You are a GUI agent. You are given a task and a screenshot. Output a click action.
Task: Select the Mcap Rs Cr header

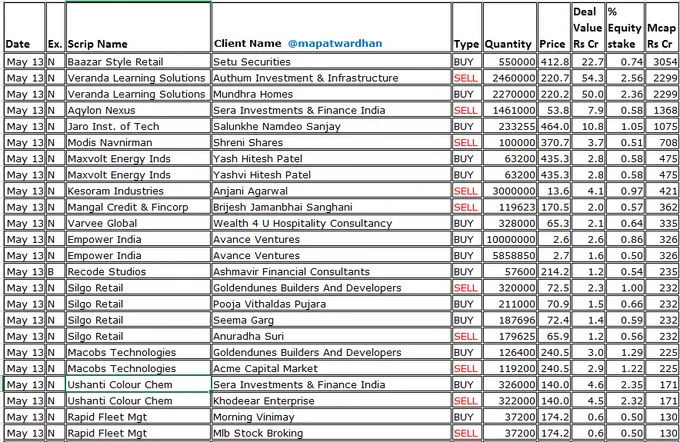click(662, 27)
